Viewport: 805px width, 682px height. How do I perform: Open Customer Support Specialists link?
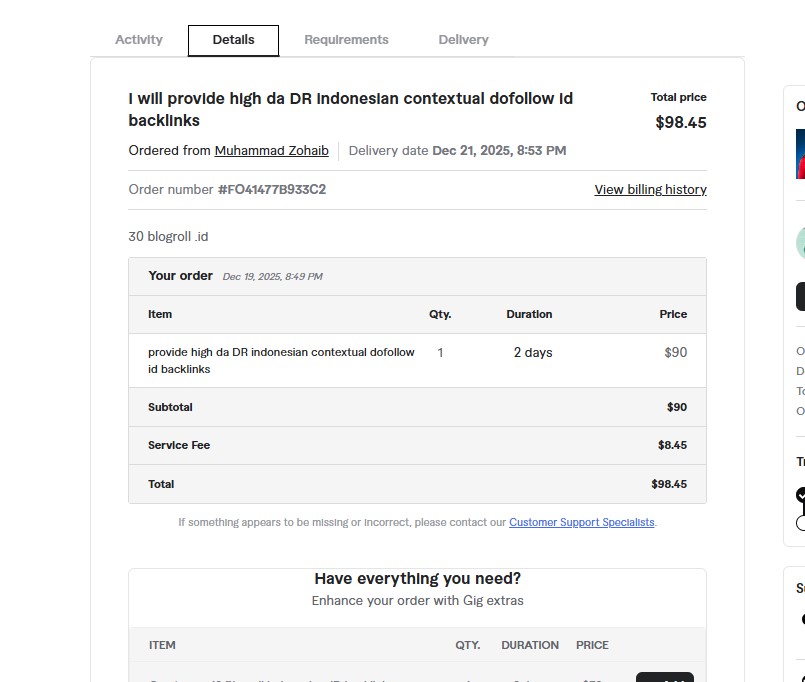pyautogui.click(x=582, y=522)
